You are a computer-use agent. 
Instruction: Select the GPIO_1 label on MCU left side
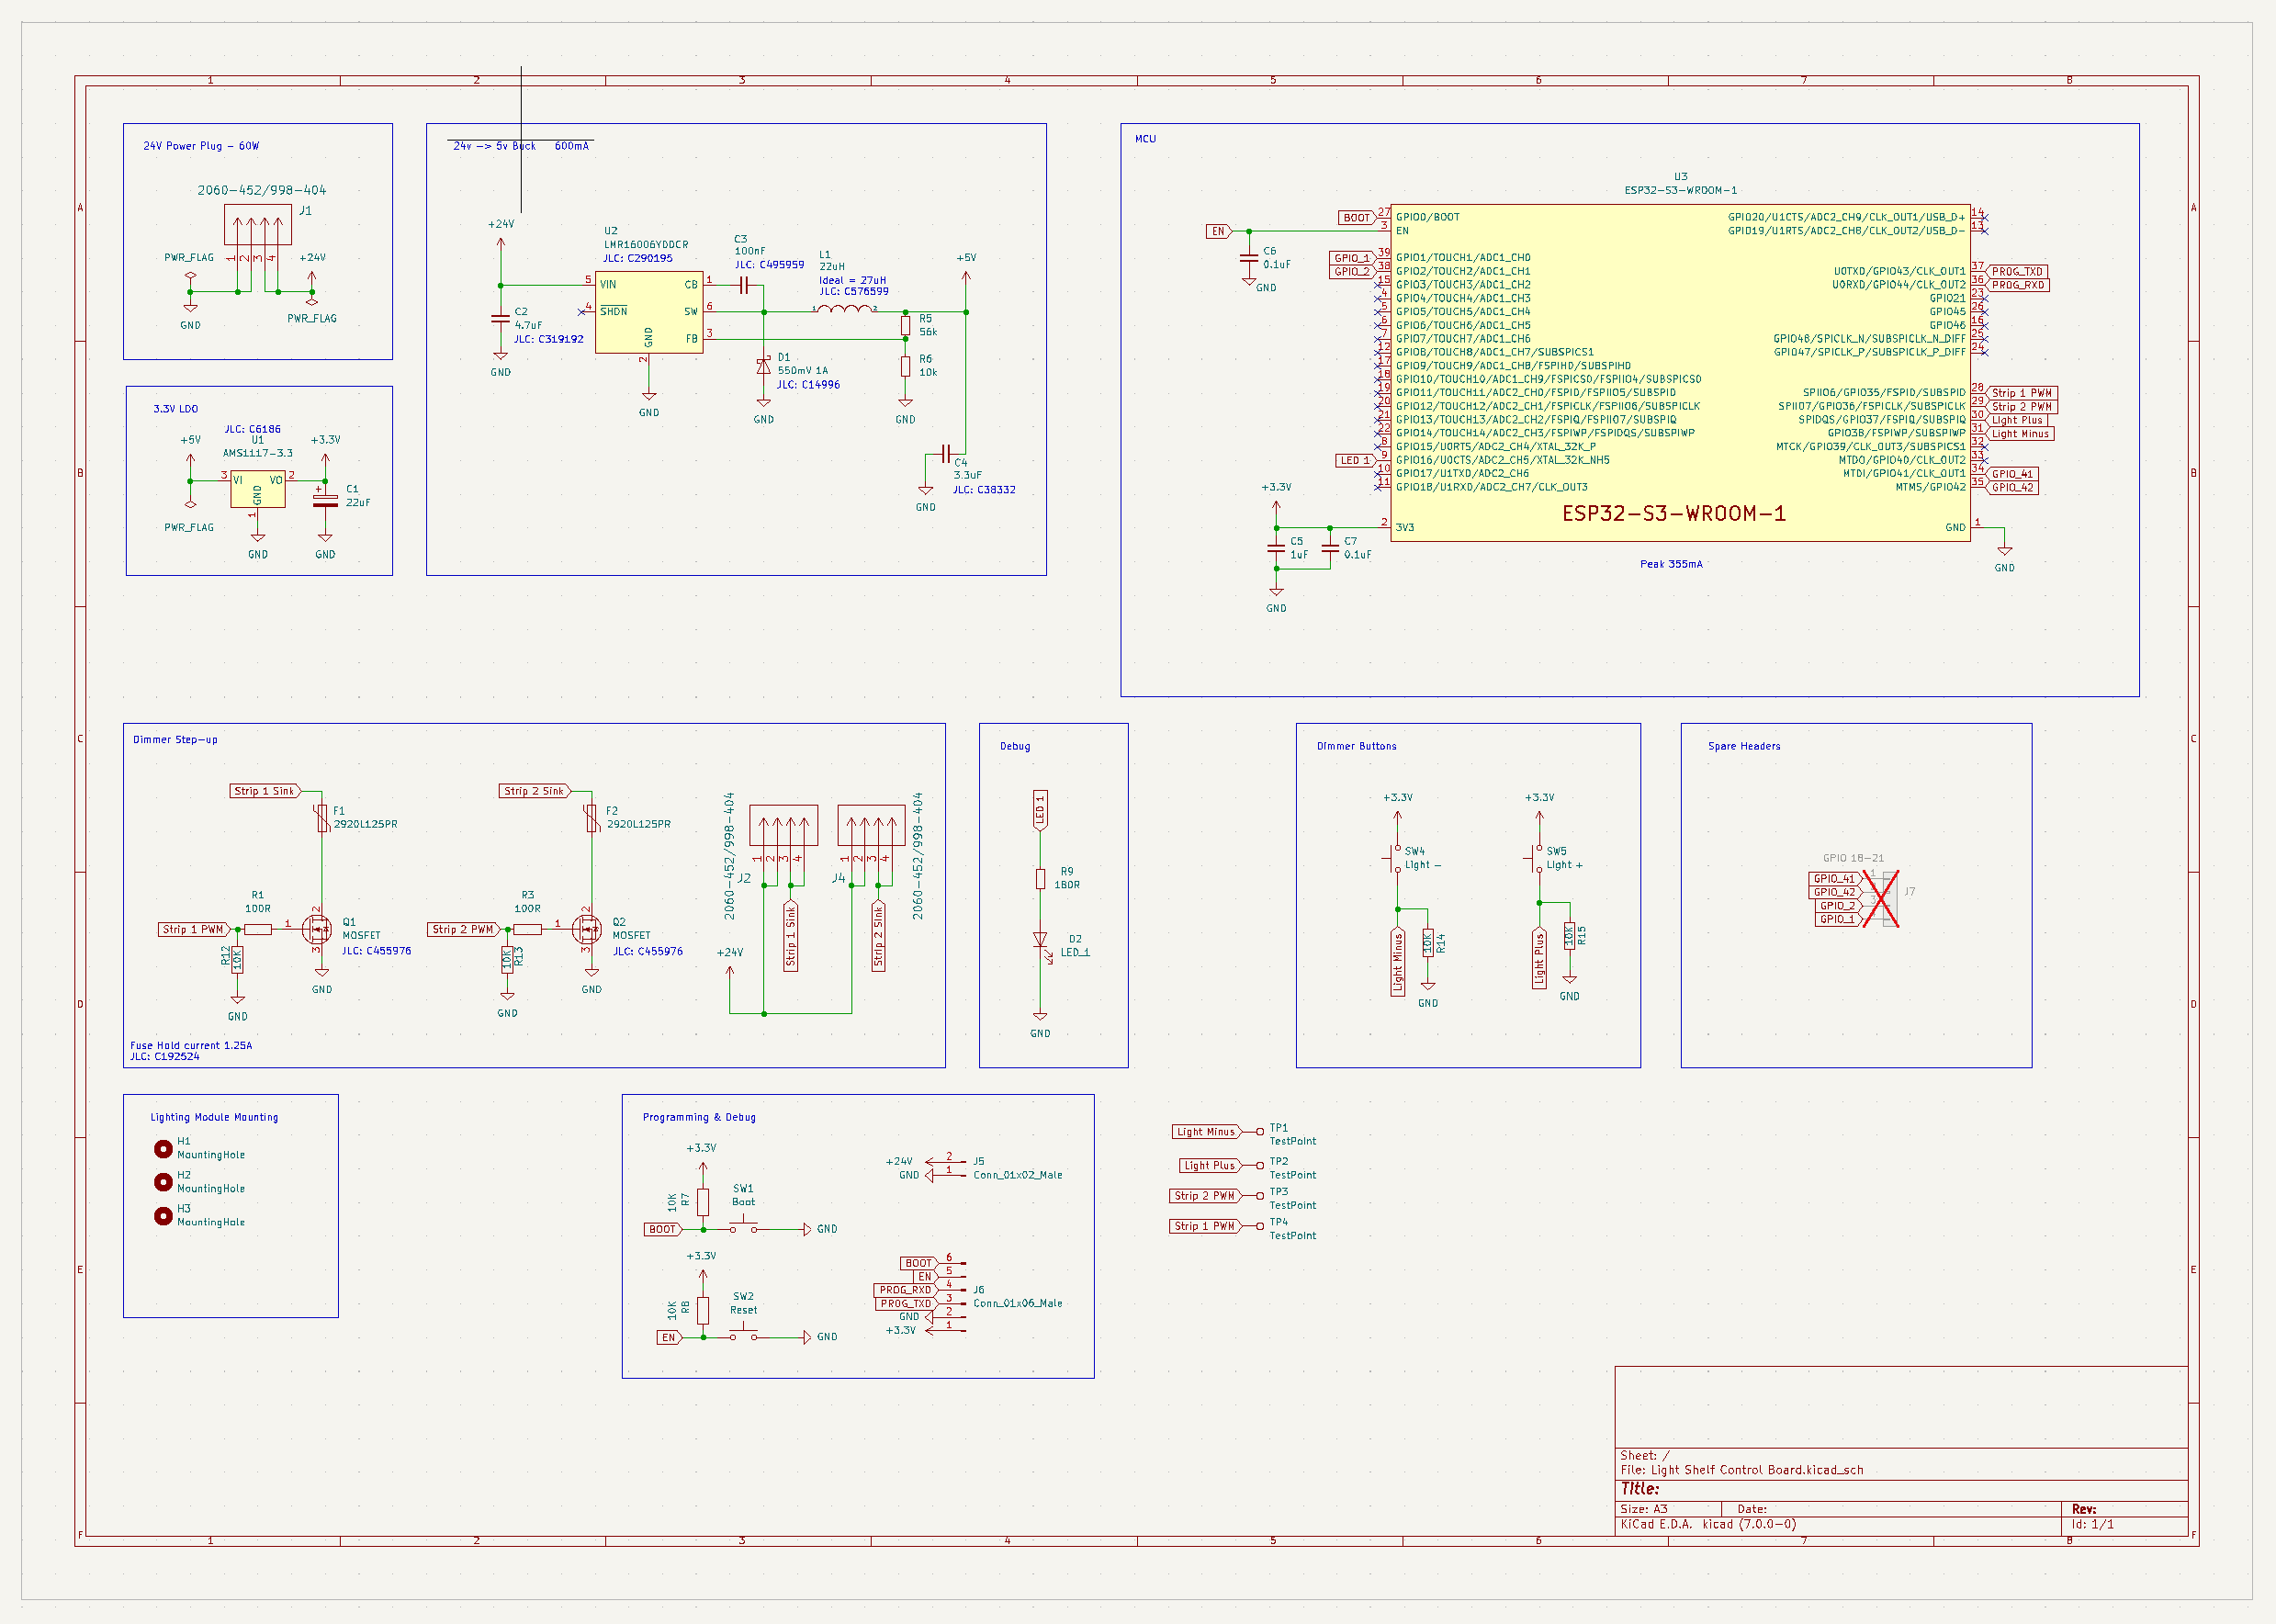point(1353,258)
